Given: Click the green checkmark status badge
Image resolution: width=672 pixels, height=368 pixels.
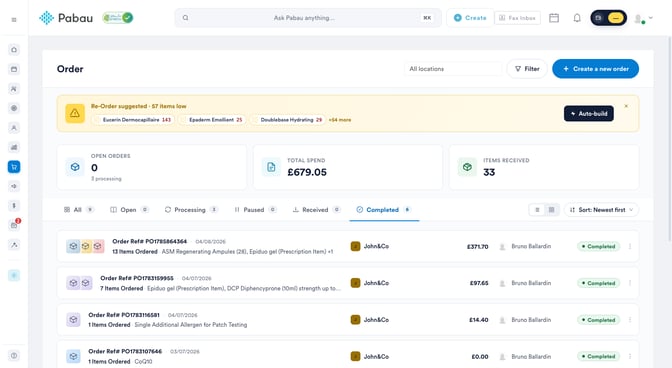Looking at the screenshot, I should [x=118, y=18].
